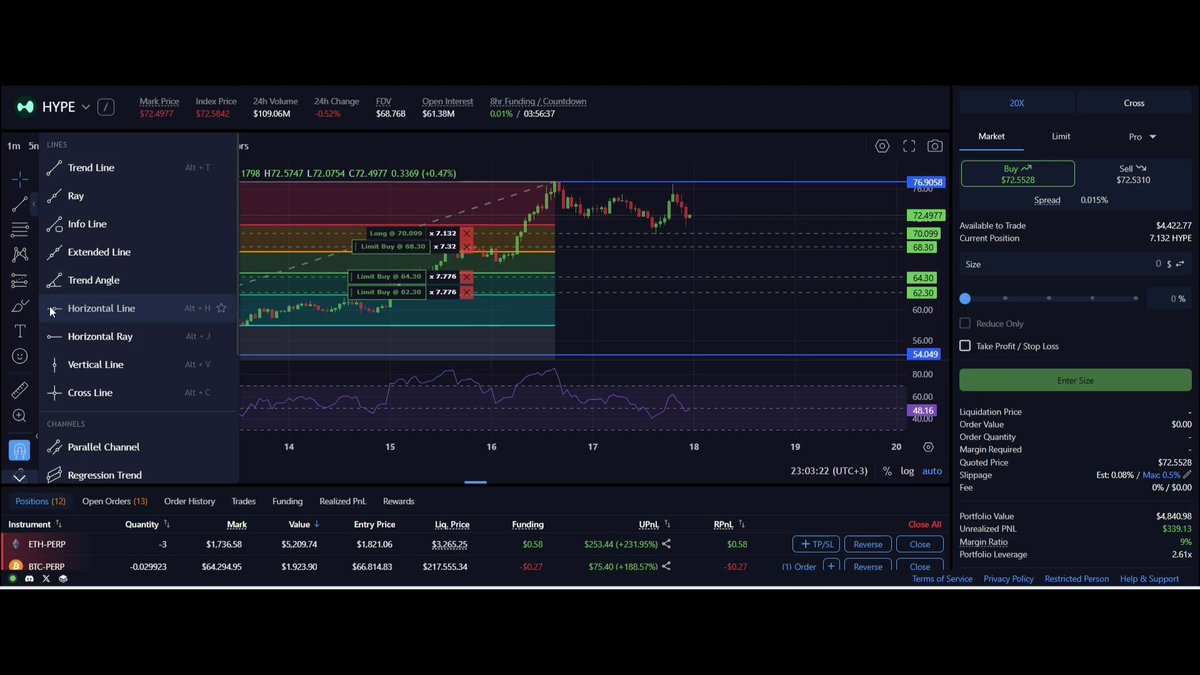Reverse the ETH-PERP position
Viewport: 1200px width, 675px height.
[x=868, y=544]
